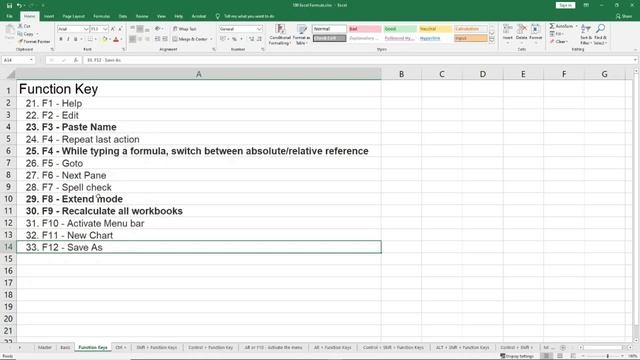Open the File tab
Image resolution: width=640 pixels, height=360 pixels.
point(9,16)
